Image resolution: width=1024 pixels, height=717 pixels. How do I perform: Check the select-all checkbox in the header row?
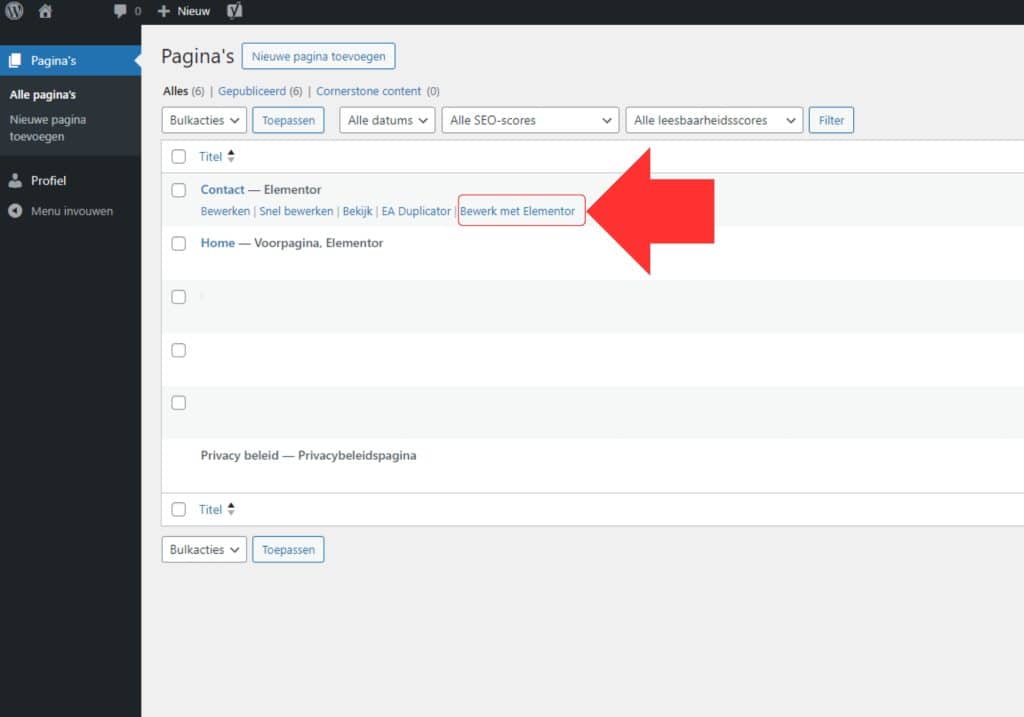179,156
